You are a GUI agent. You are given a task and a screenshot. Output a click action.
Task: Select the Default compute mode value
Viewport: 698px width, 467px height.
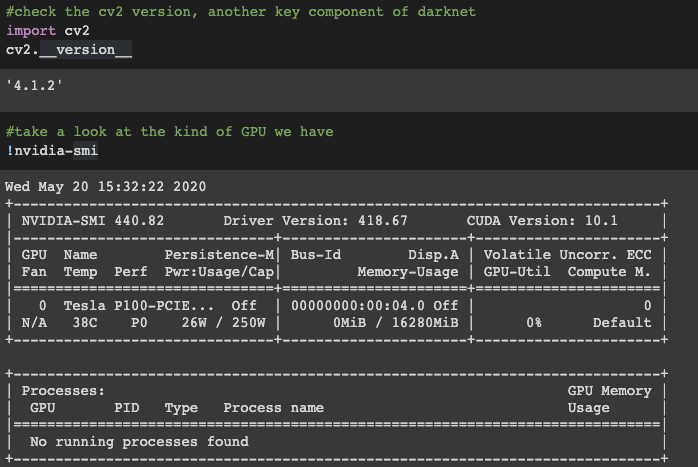(x=622, y=322)
